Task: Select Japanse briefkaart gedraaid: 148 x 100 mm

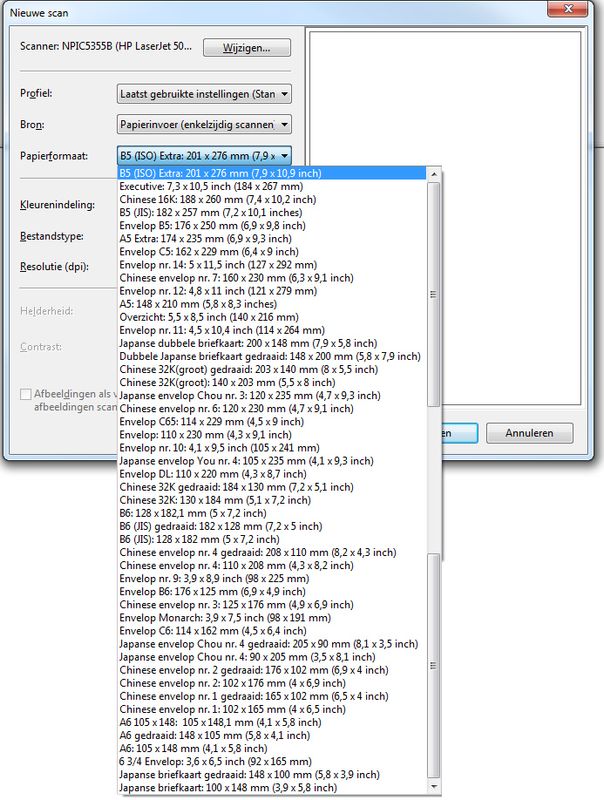Action: [x=272, y=774]
